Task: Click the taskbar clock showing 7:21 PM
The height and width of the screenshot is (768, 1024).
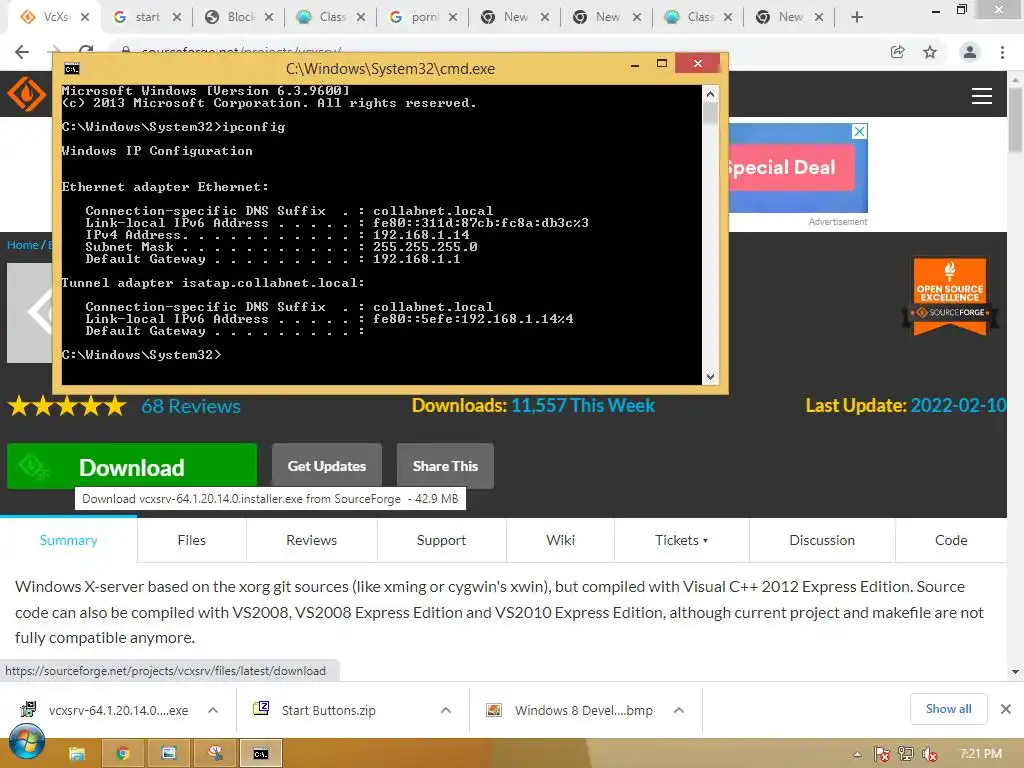Action: 980,754
